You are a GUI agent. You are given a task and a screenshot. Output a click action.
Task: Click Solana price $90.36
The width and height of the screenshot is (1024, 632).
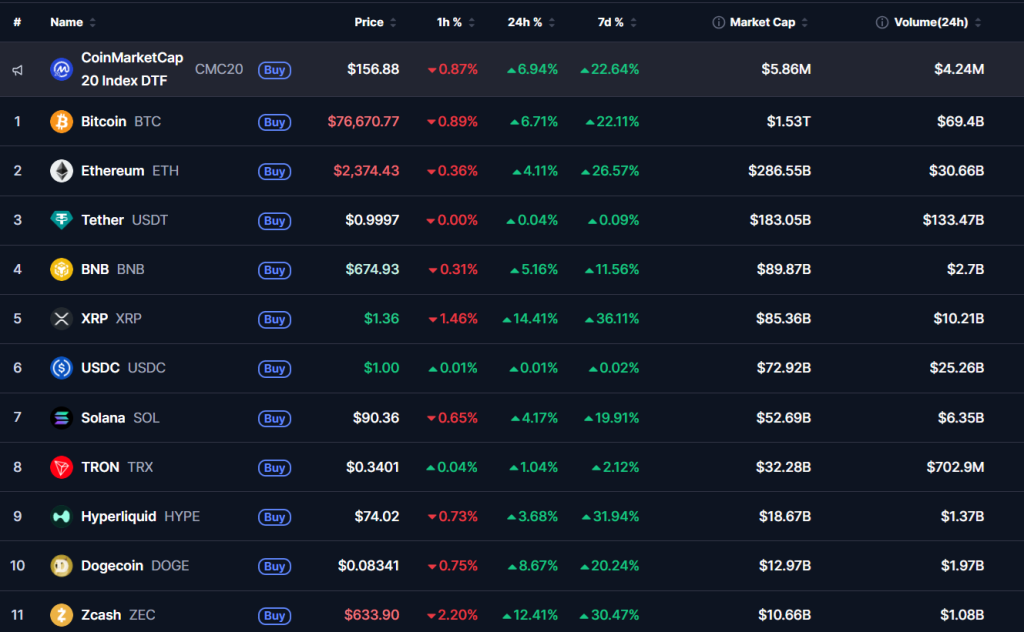point(376,418)
